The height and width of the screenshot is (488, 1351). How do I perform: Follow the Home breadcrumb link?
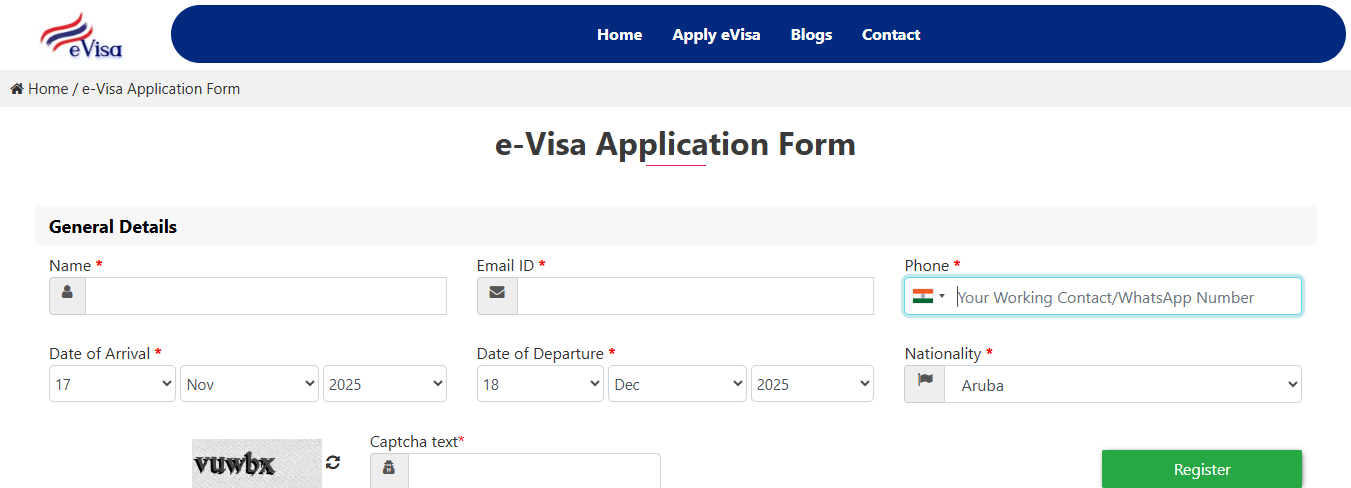[48, 89]
